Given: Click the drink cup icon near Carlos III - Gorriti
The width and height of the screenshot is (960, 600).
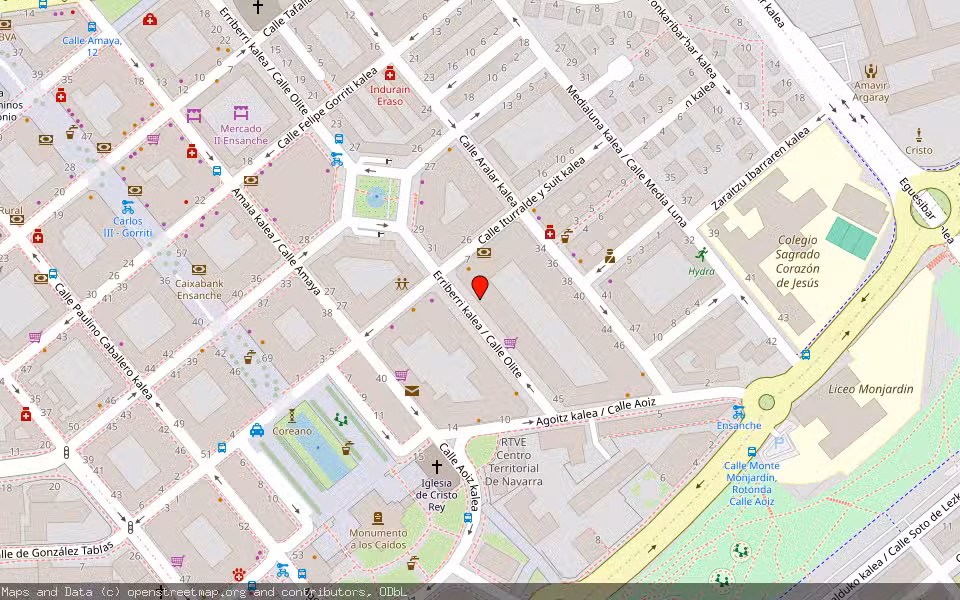Looking at the screenshot, I should (71, 133).
